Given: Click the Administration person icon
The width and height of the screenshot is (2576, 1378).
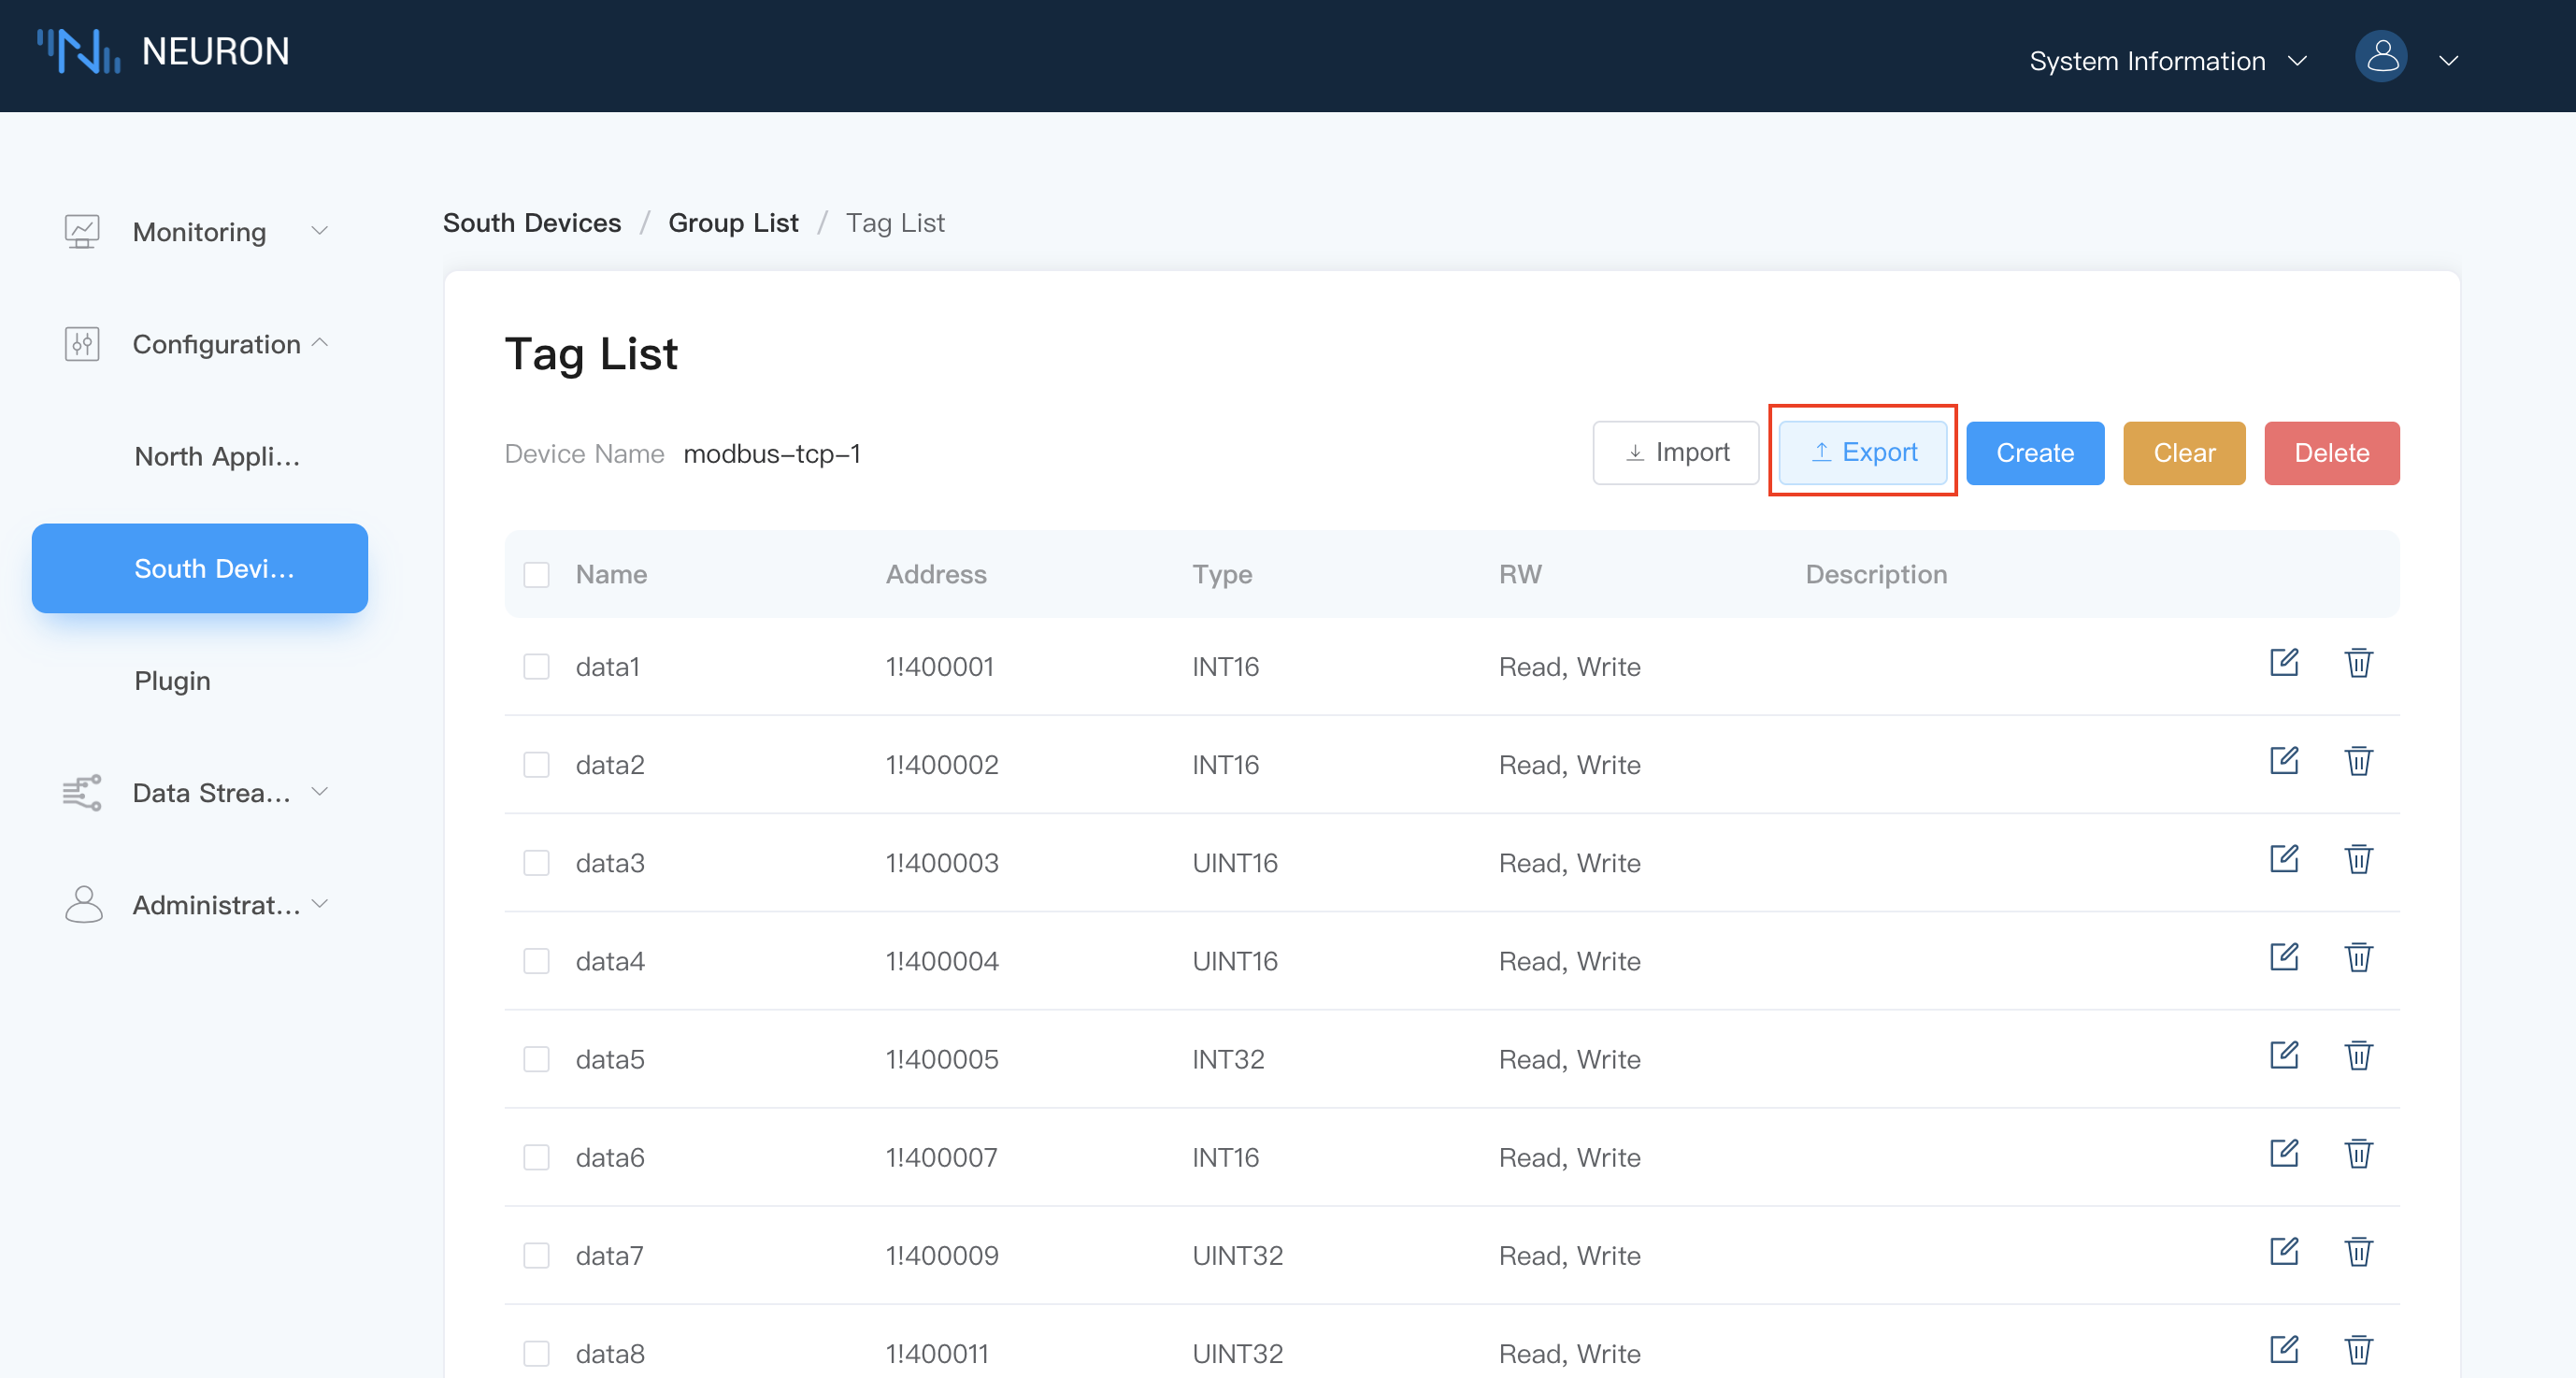Looking at the screenshot, I should point(83,904).
